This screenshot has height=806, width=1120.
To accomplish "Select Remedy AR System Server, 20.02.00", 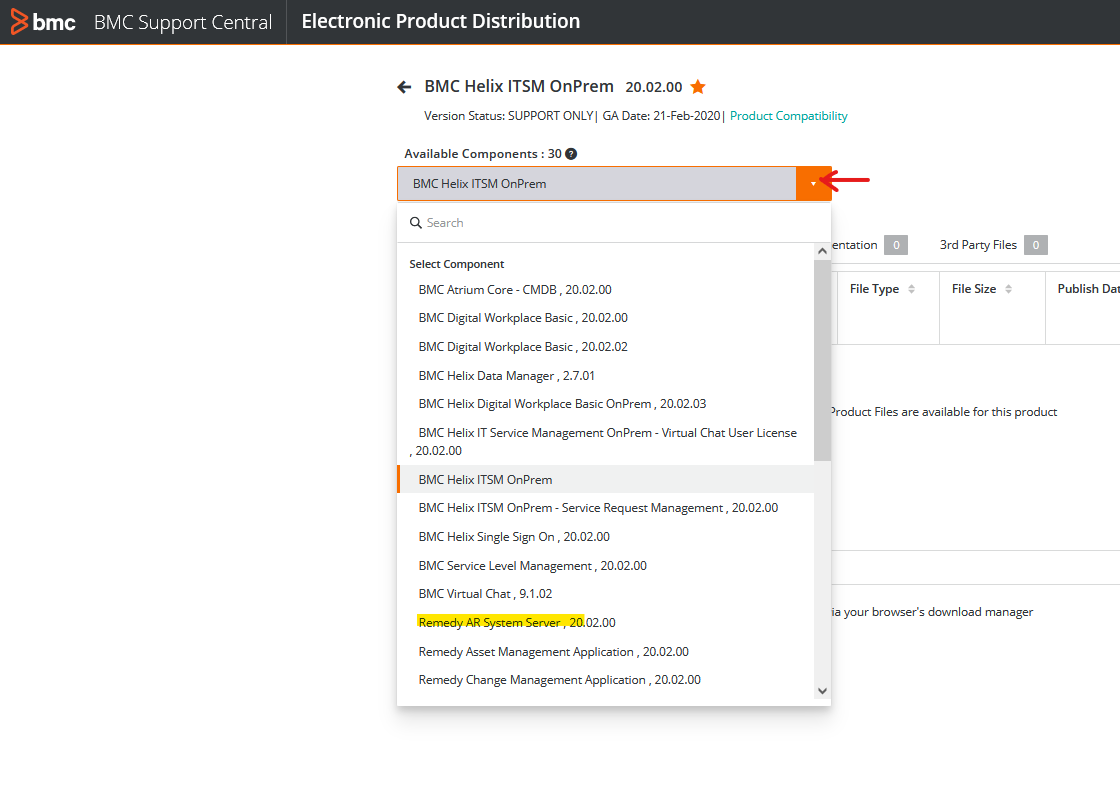I will (516, 622).
